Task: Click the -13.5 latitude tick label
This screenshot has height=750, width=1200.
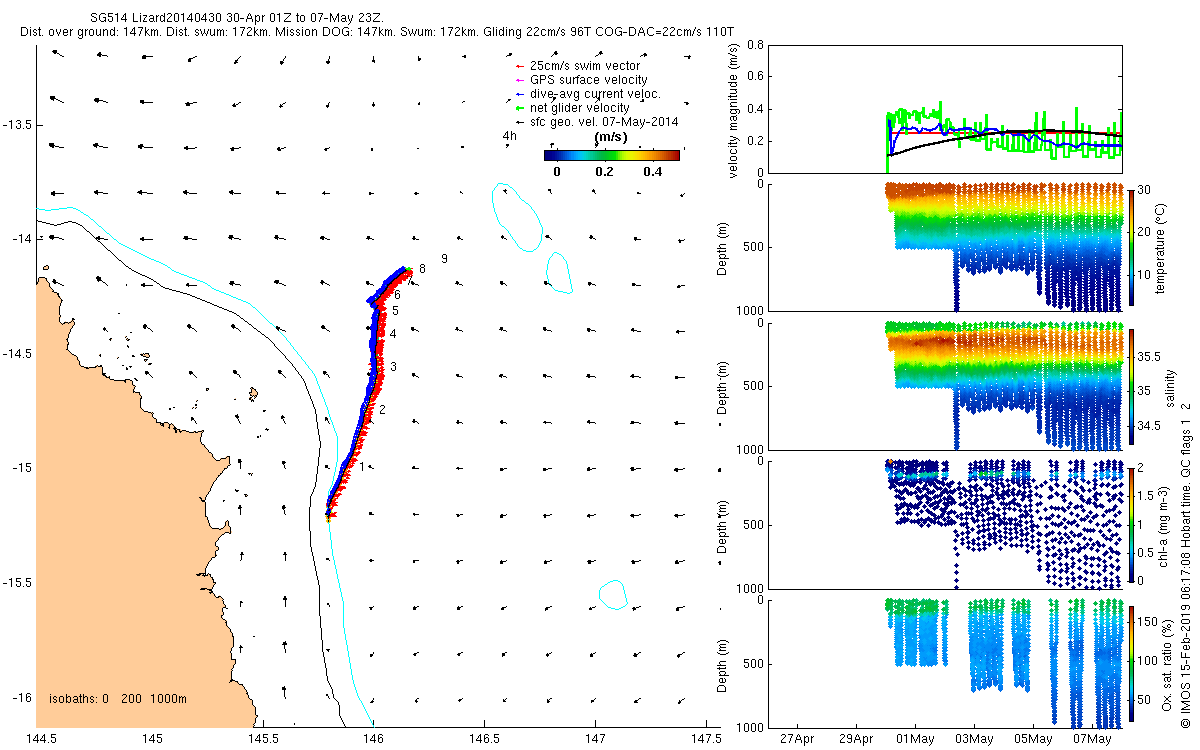Action: tap(17, 124)
